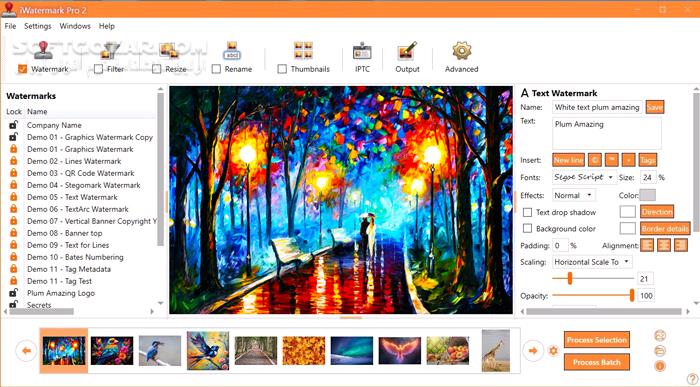
Task: Click the add images round icon
Action: 660,336
